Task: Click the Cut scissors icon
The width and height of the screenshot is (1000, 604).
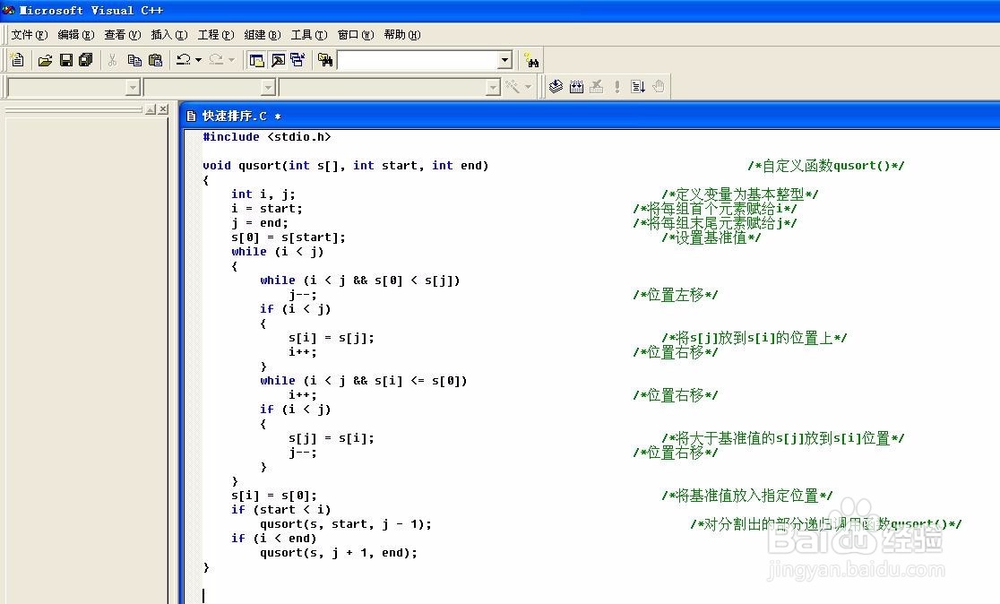Action: pos(112,60)
